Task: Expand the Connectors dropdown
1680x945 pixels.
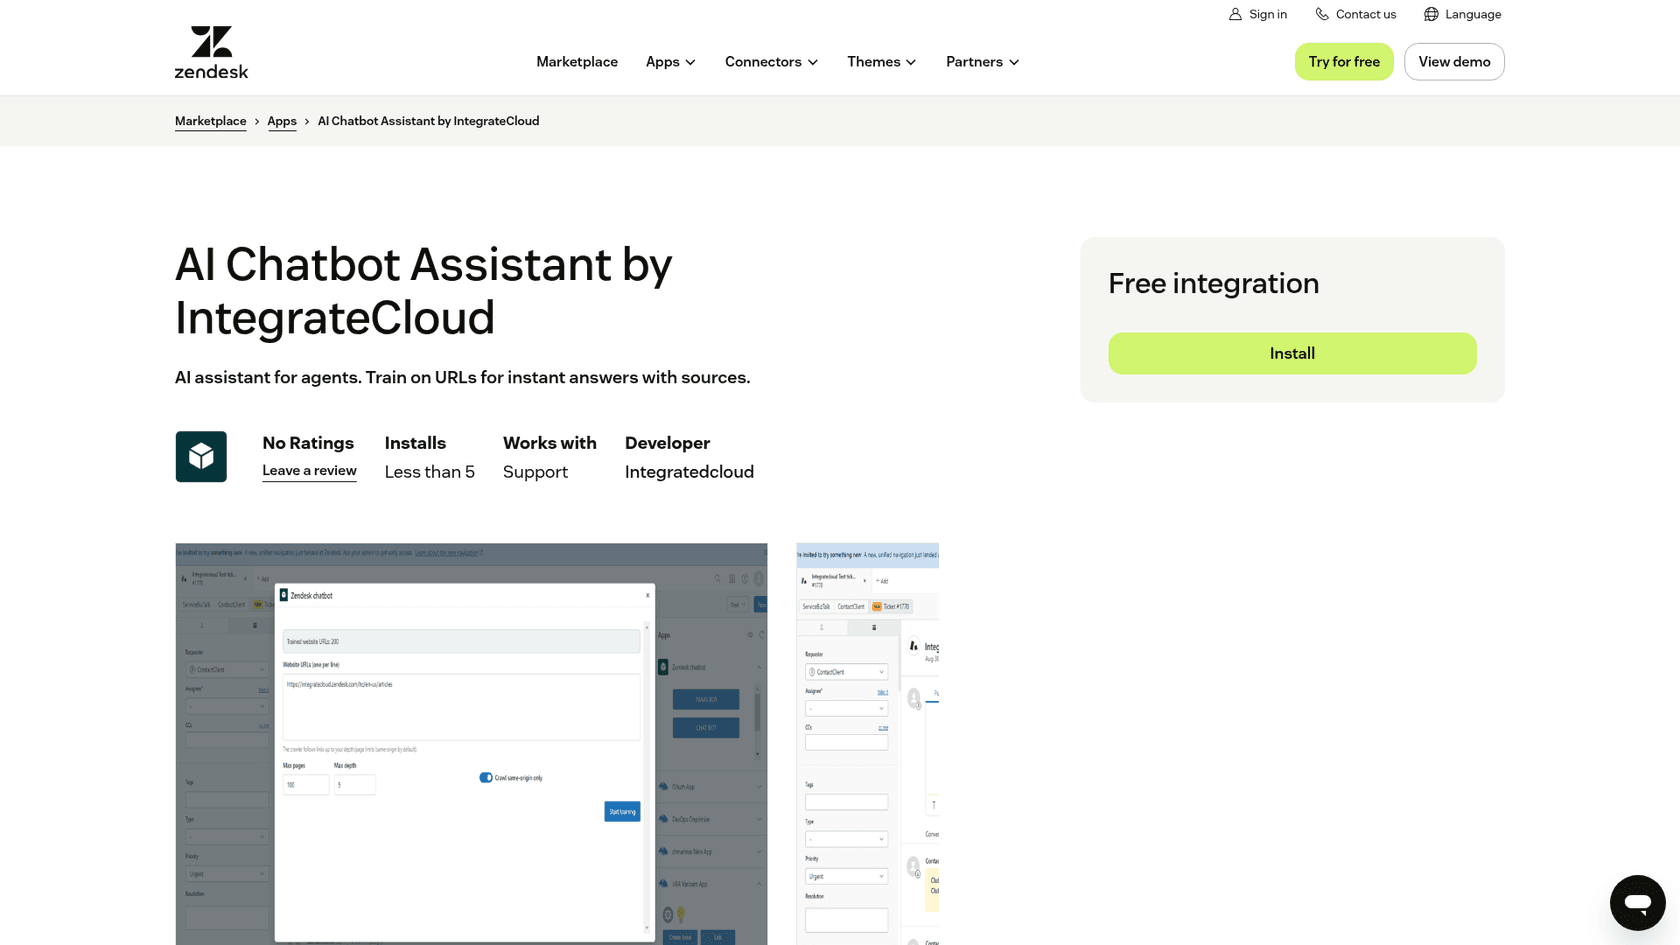Action: tap(771, 62)
